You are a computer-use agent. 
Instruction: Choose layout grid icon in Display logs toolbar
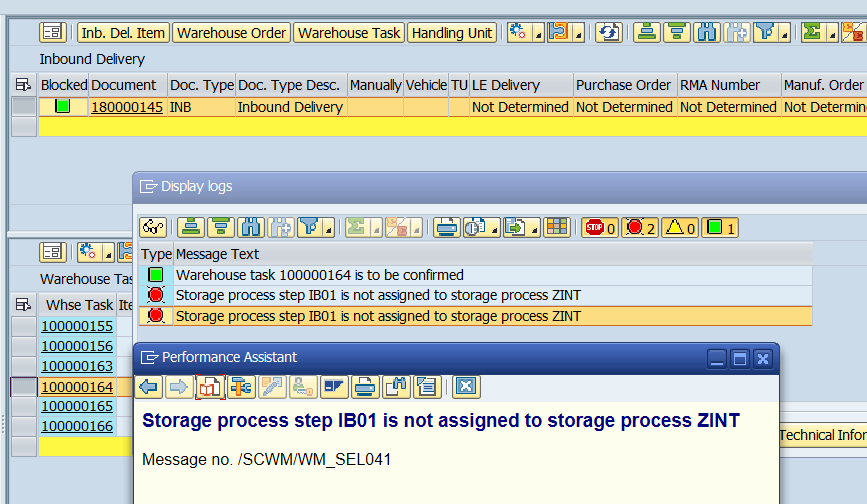click(556, 227)
